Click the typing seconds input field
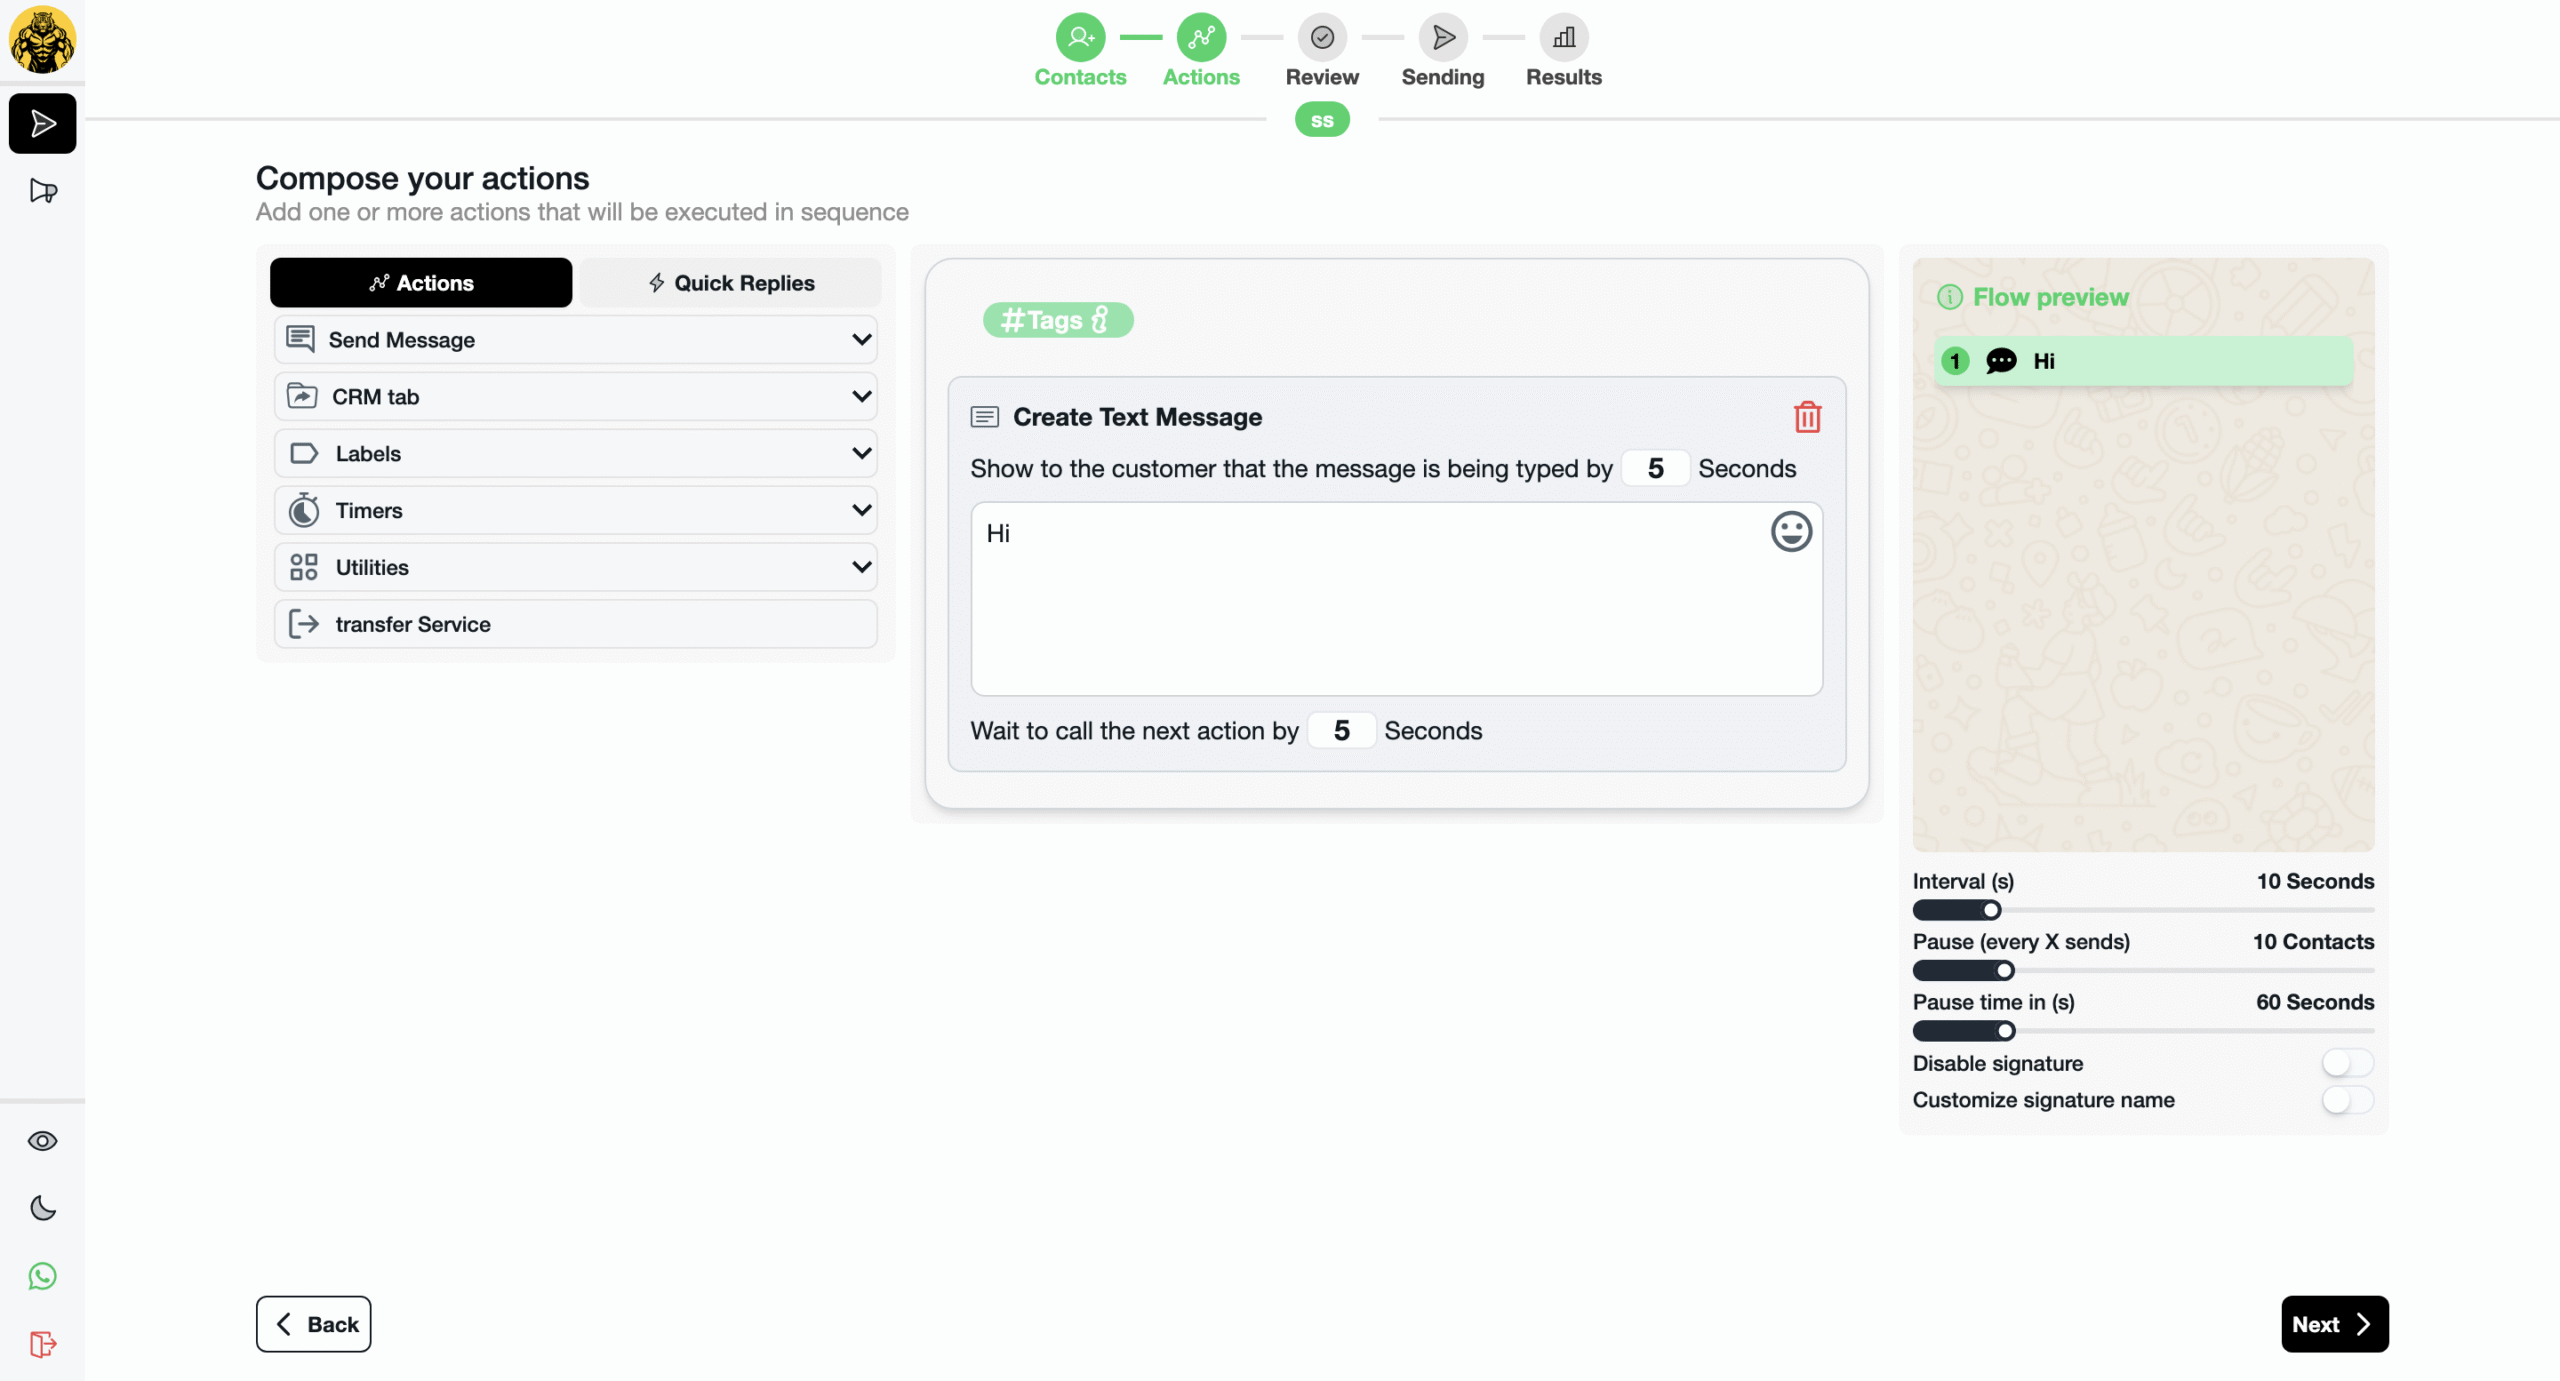 pyautogui.click(x=1655, y=469)
